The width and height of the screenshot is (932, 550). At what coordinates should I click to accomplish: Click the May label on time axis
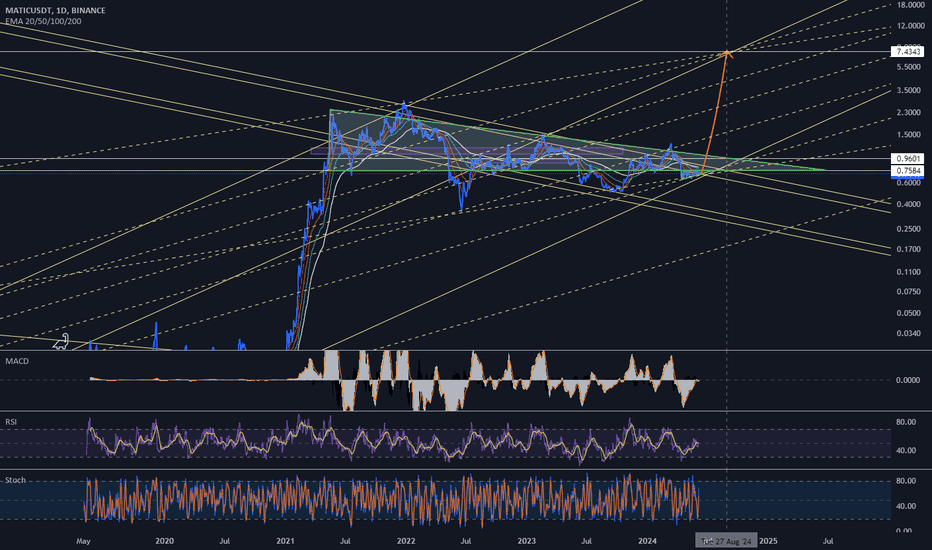coord(84,541)
